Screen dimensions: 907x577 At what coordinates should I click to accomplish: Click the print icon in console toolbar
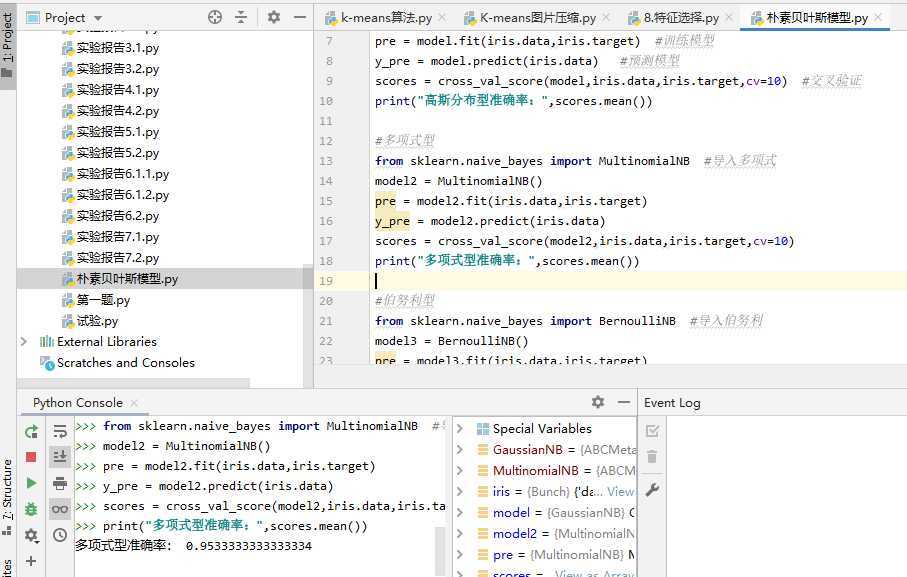[x=60, y=483]
